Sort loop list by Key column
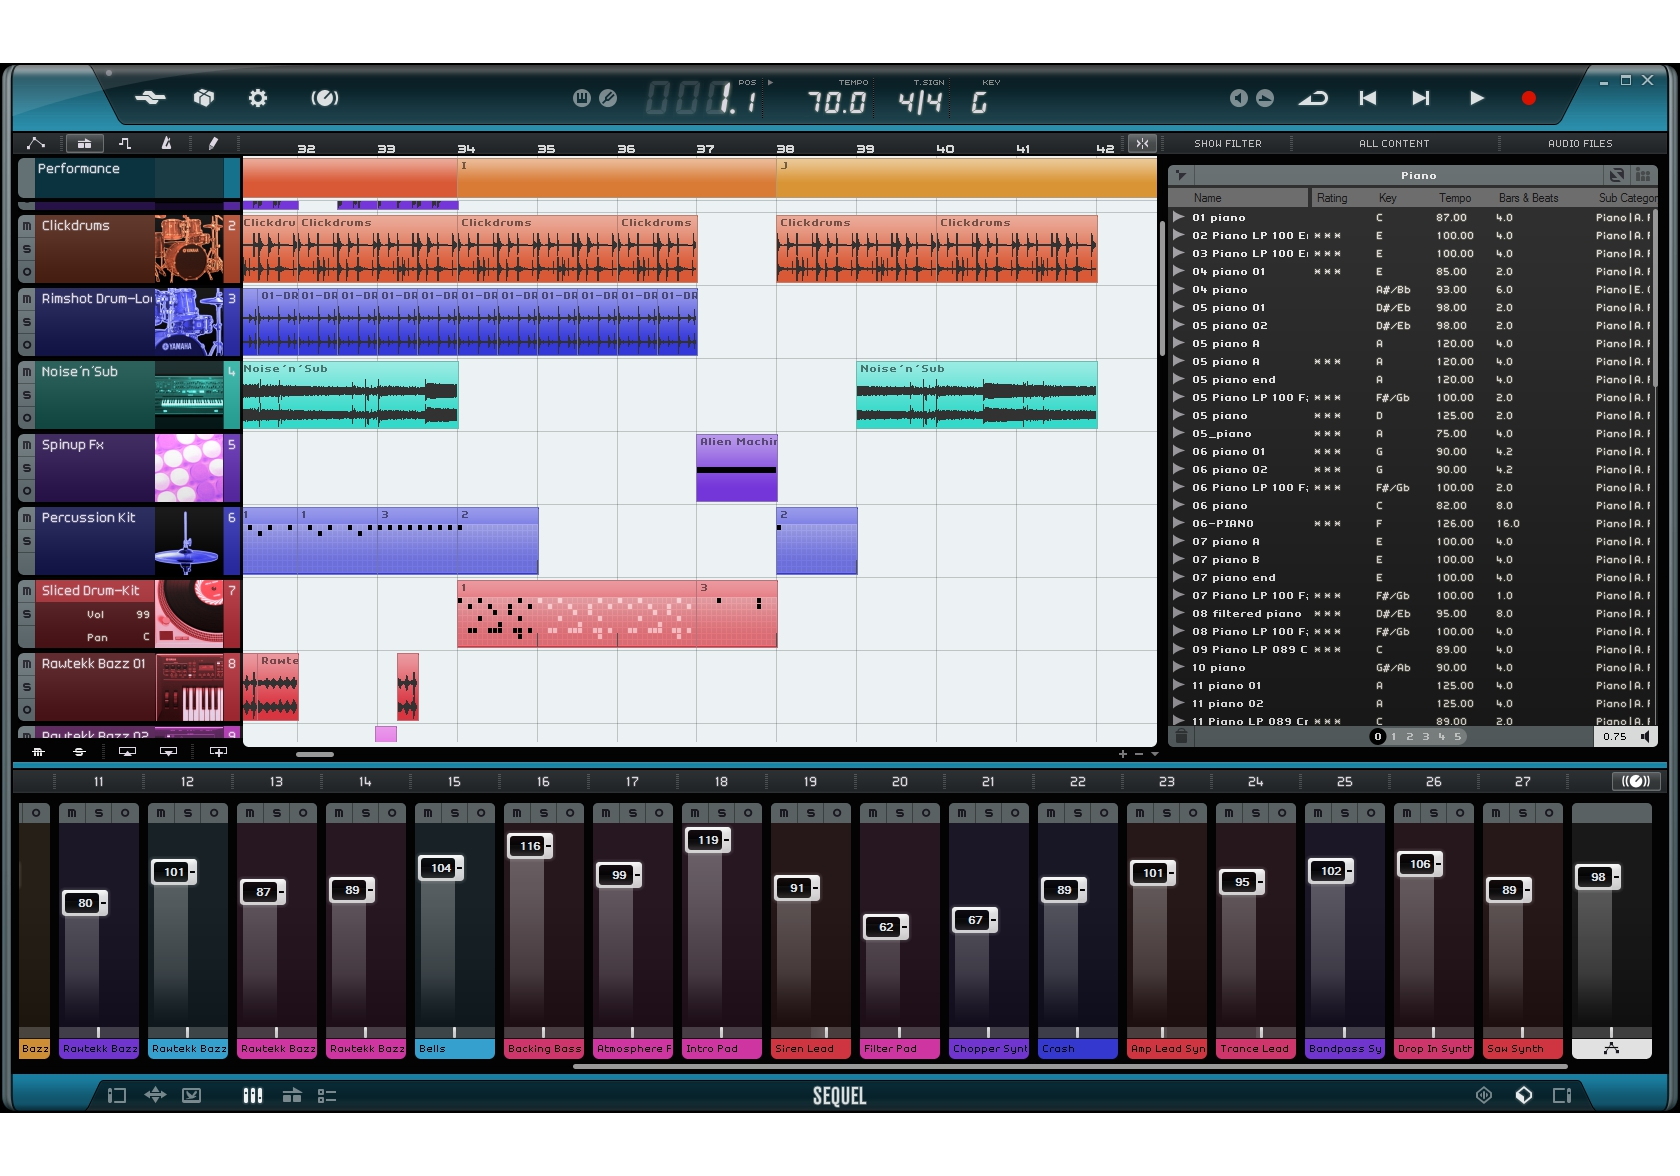This screenshot has width=1680, height=1176. tap(1388, 198)
